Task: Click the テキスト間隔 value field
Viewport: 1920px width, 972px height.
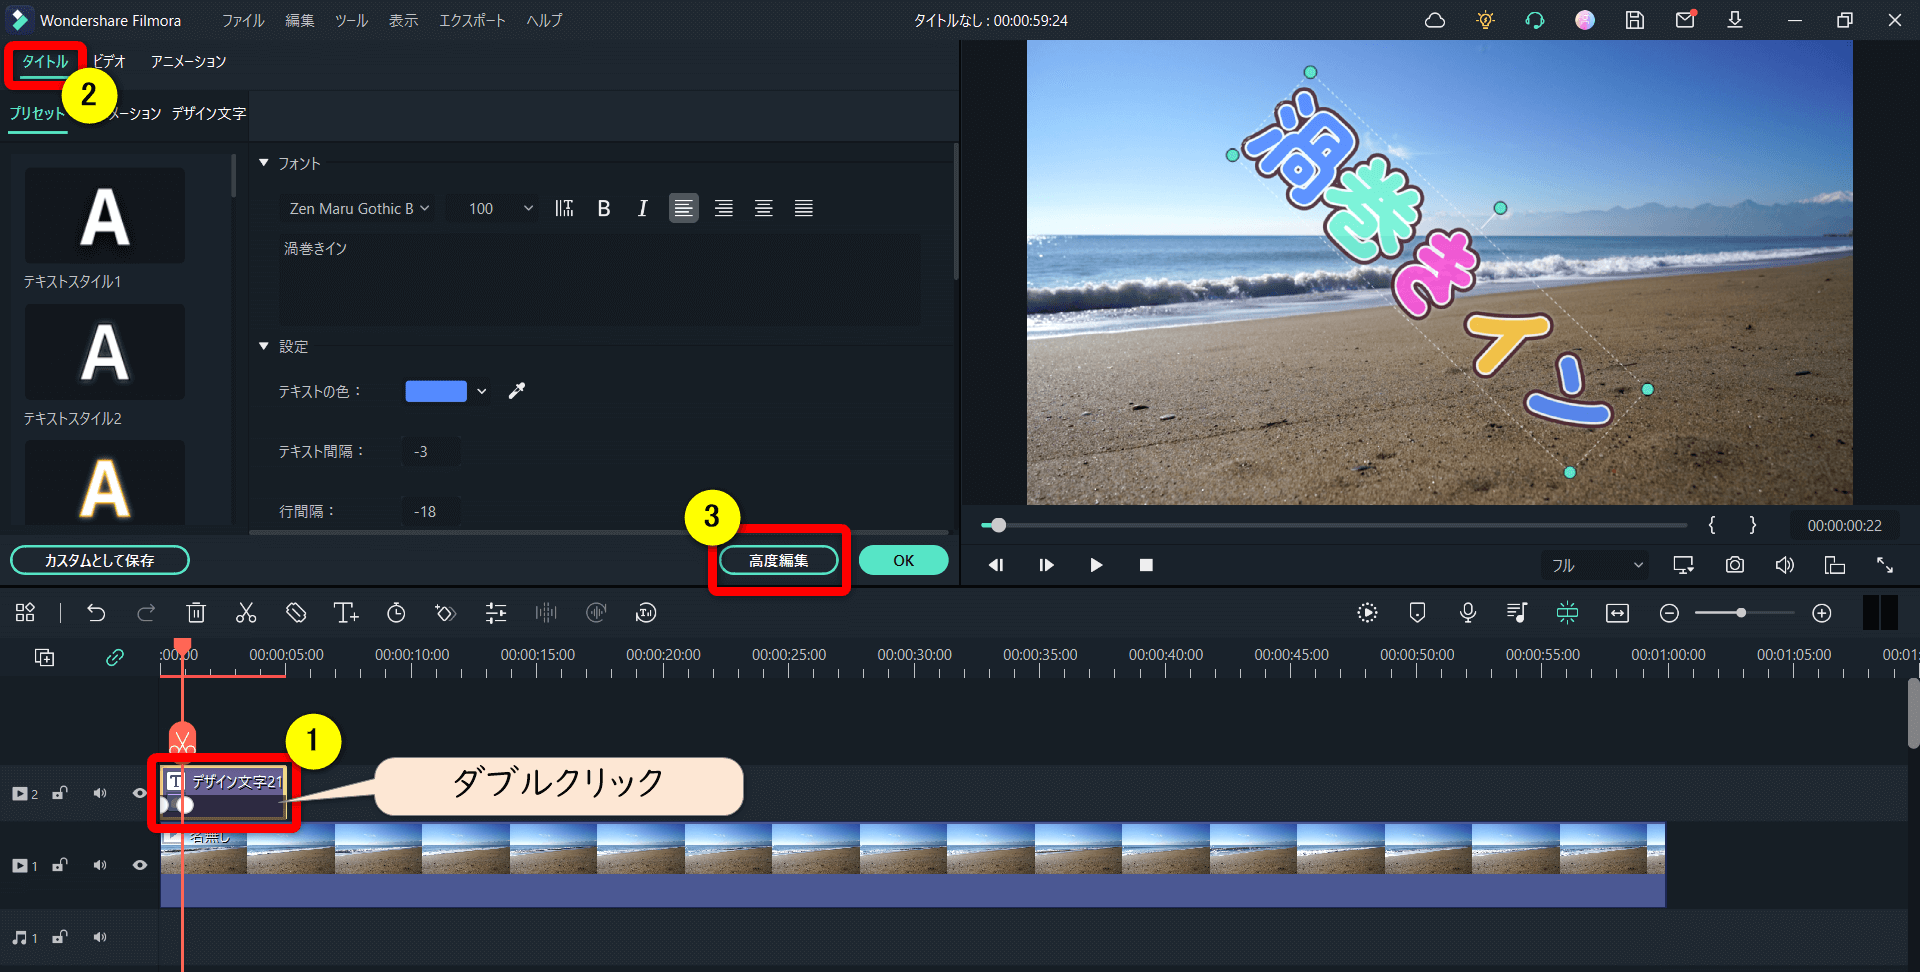Action: point(431,451)
